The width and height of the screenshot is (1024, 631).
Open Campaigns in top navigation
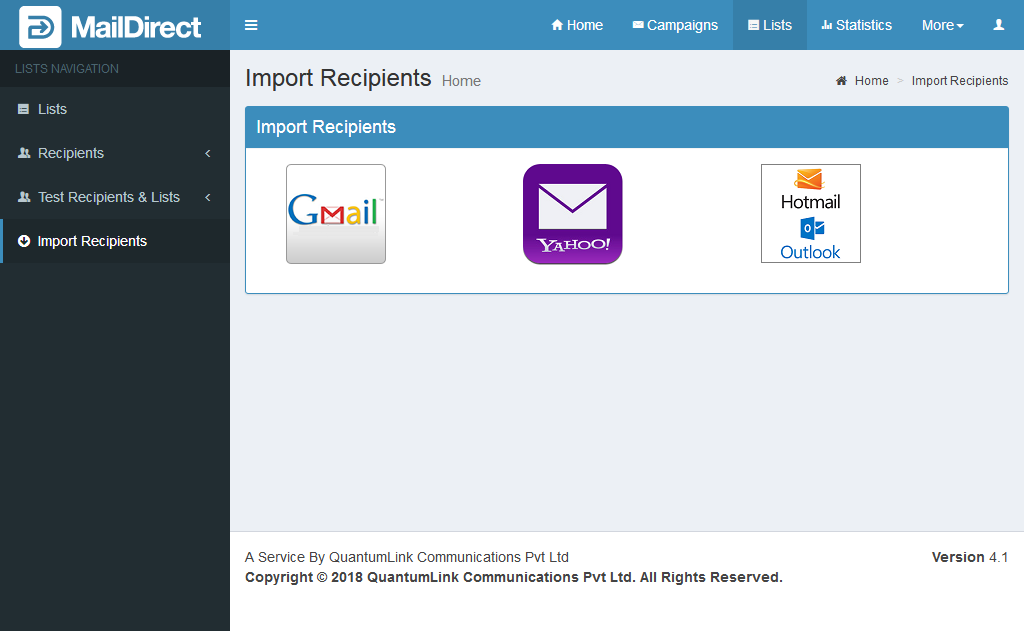[x=675, y=25]
